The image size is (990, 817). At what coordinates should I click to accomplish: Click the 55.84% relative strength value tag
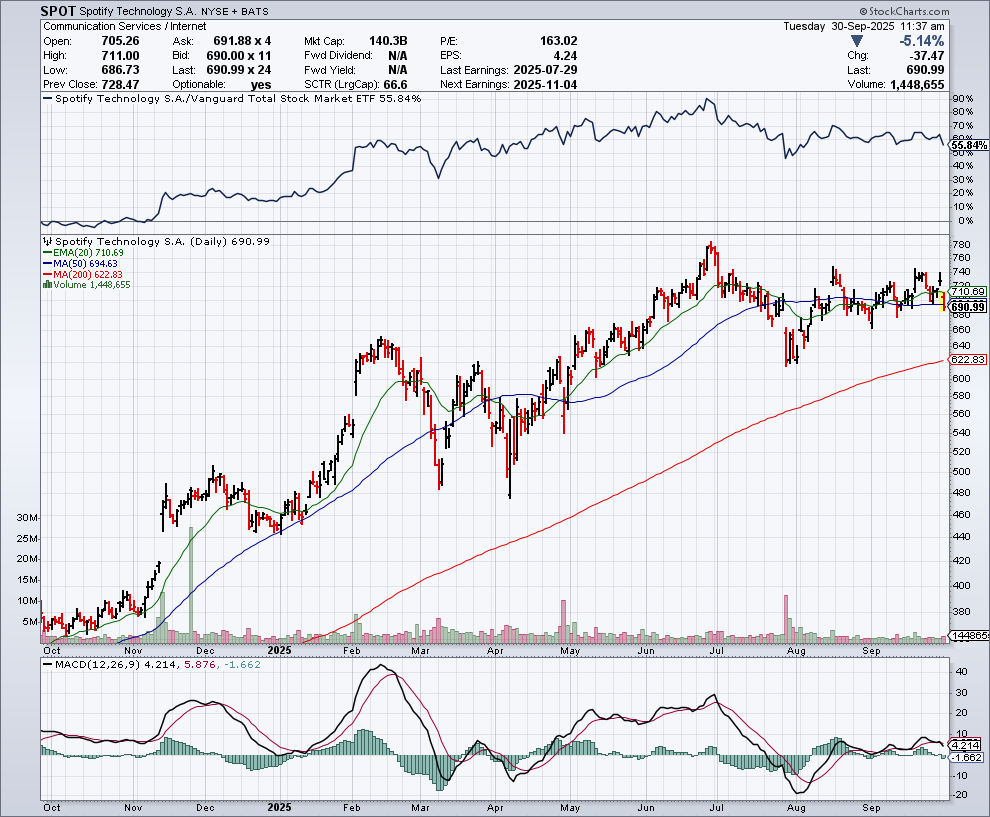click(969, 145)
